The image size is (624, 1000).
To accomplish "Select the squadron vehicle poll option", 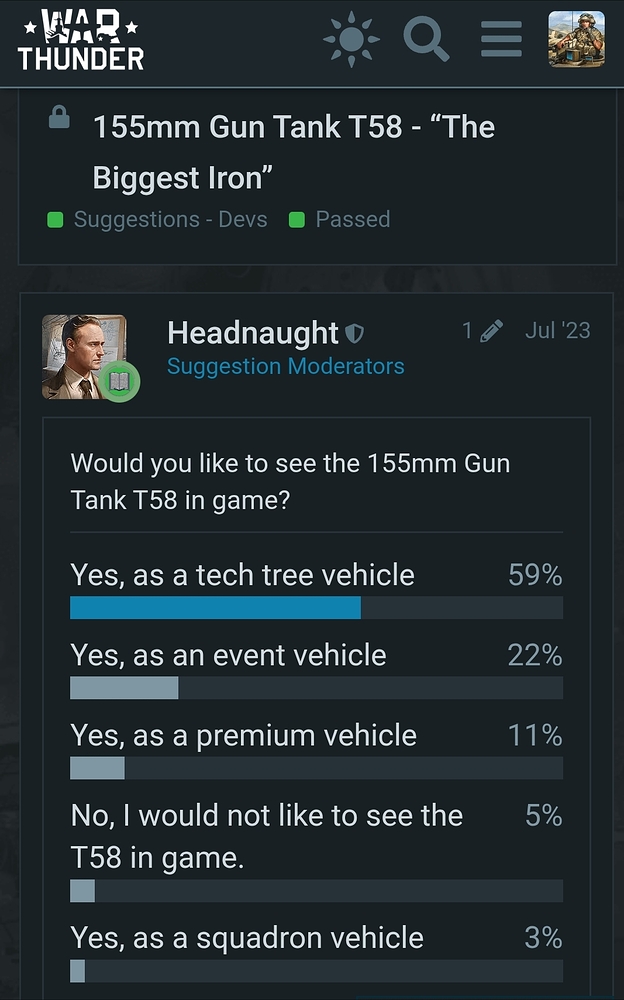I will (316, 952).
